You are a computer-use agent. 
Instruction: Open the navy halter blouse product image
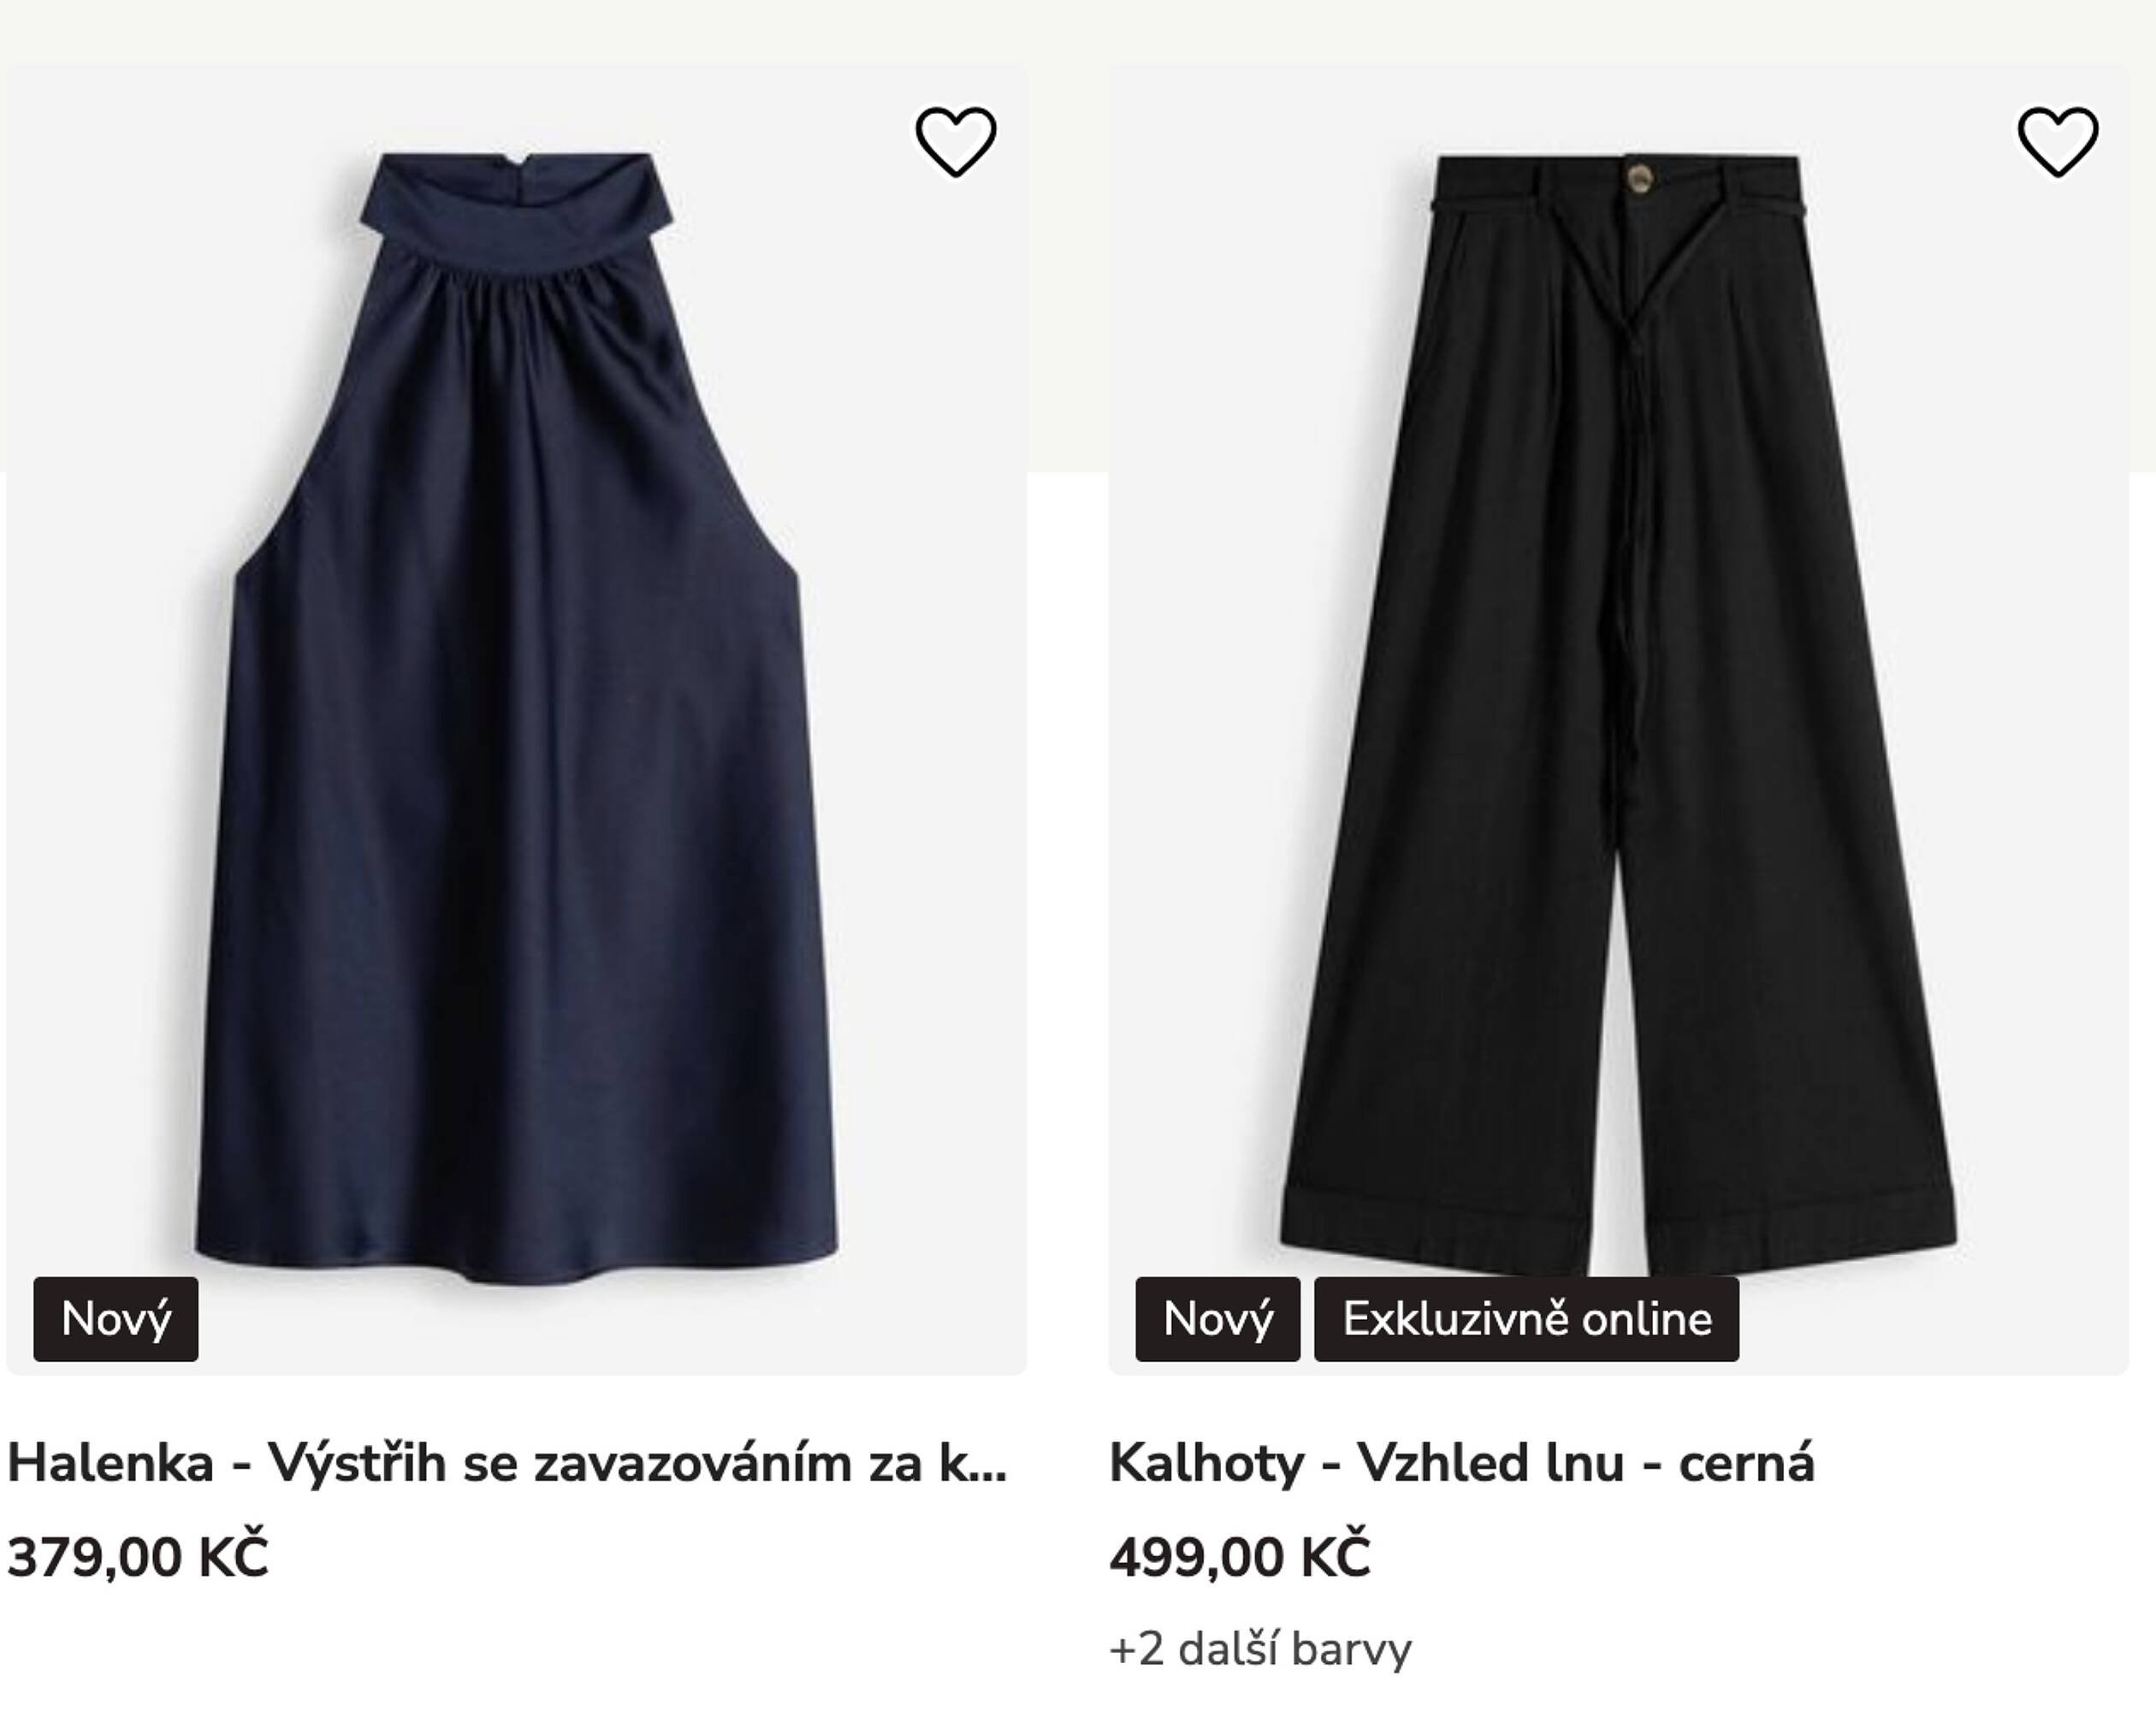[516, 720]
